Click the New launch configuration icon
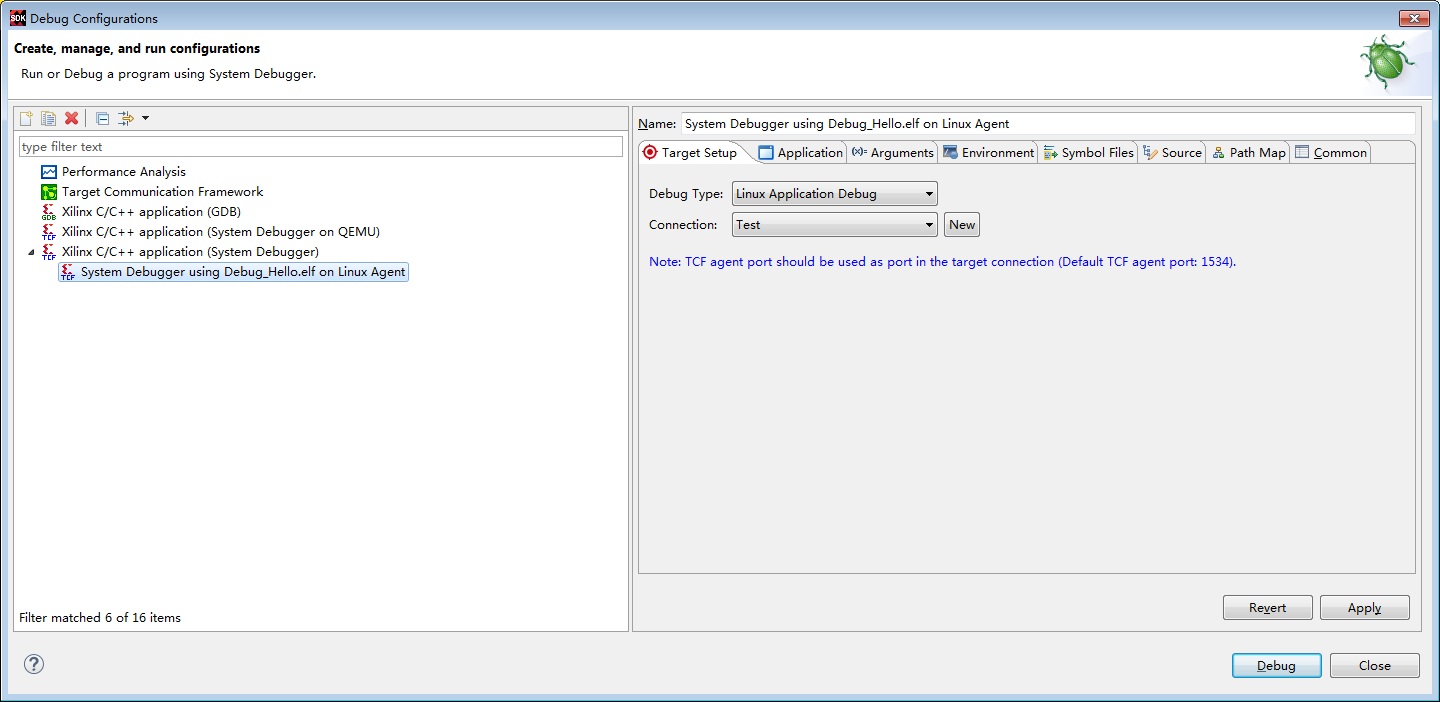Viewport: 1440px width, 702px height. (x=27, y=118)
